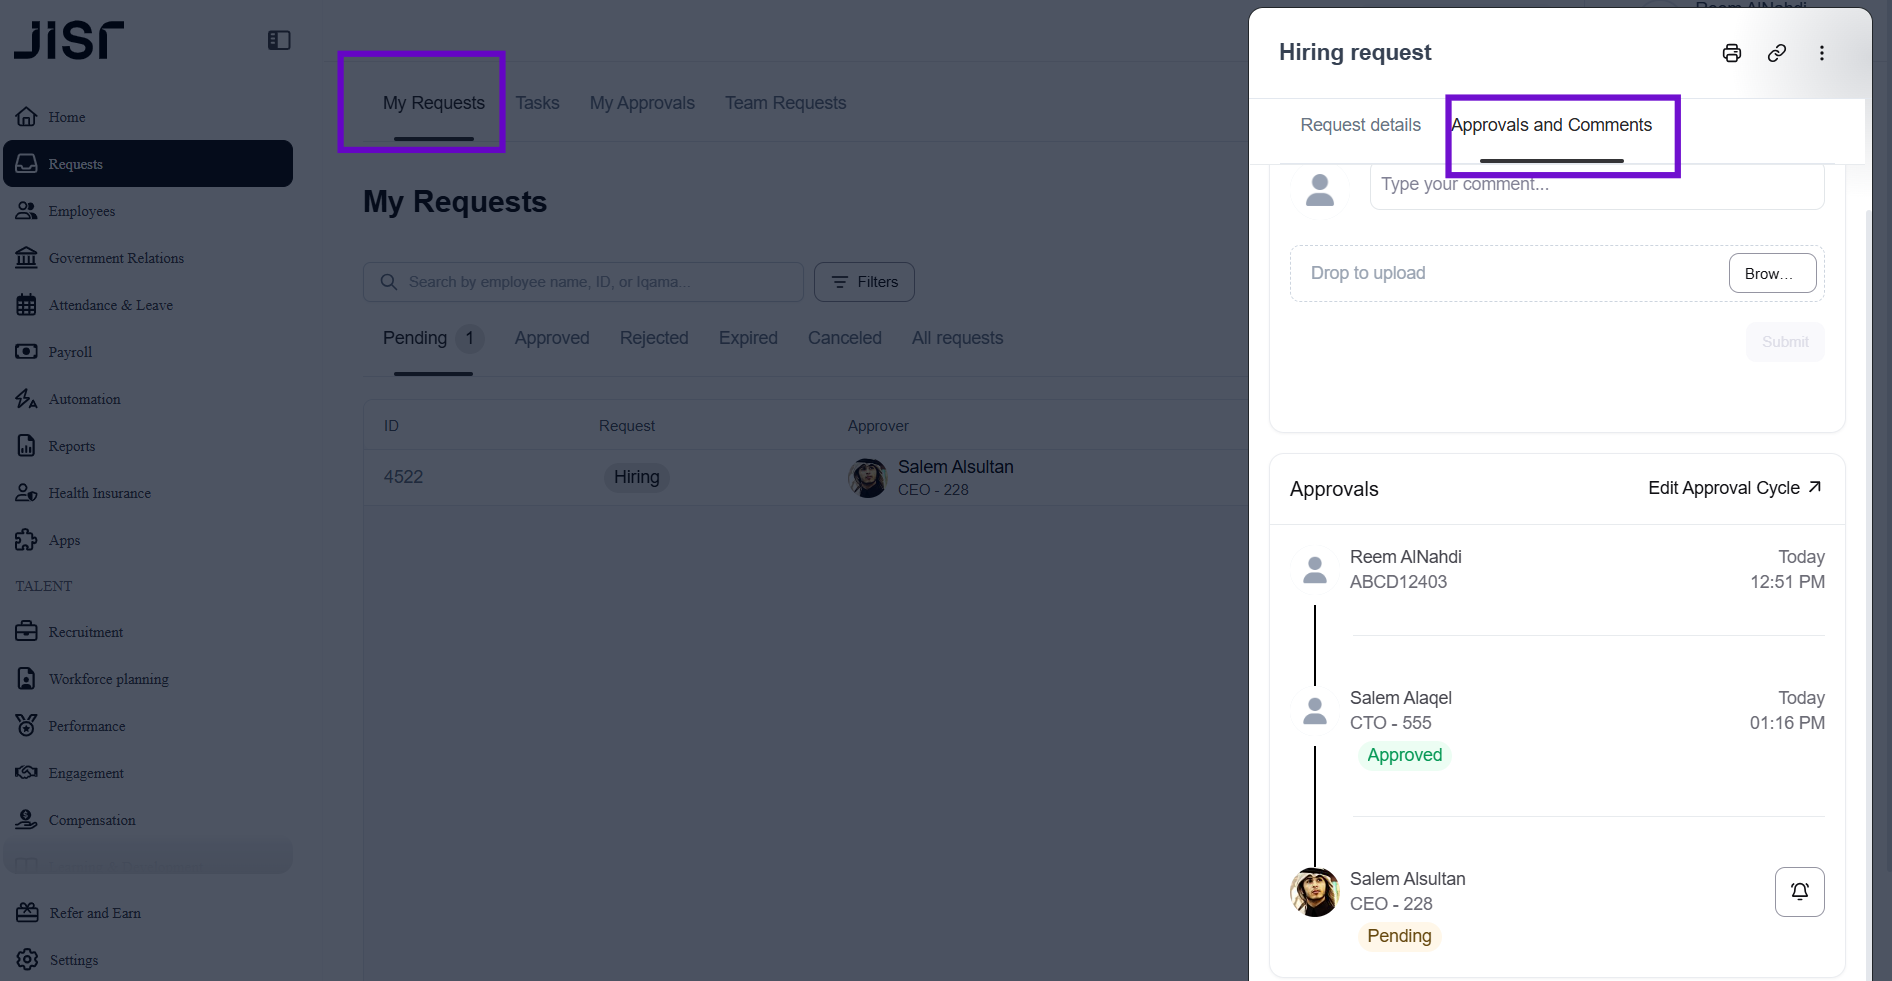
Task: Click the Browse upload button
Action: pos(1772,273)
